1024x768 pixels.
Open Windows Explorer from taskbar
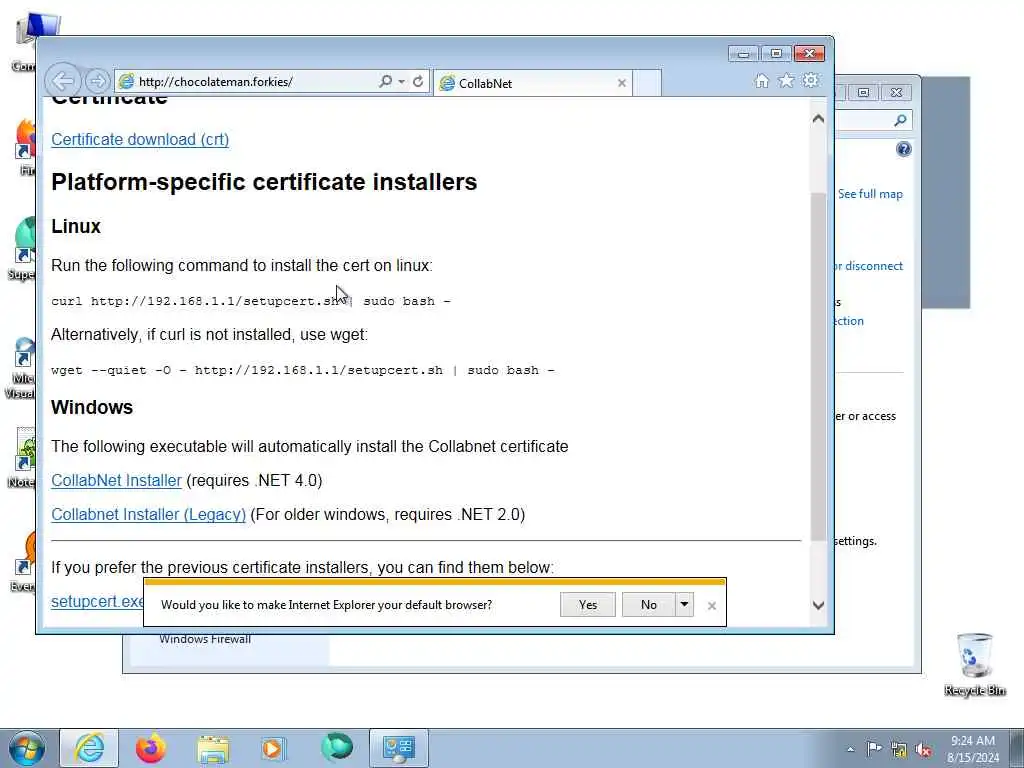213,750
